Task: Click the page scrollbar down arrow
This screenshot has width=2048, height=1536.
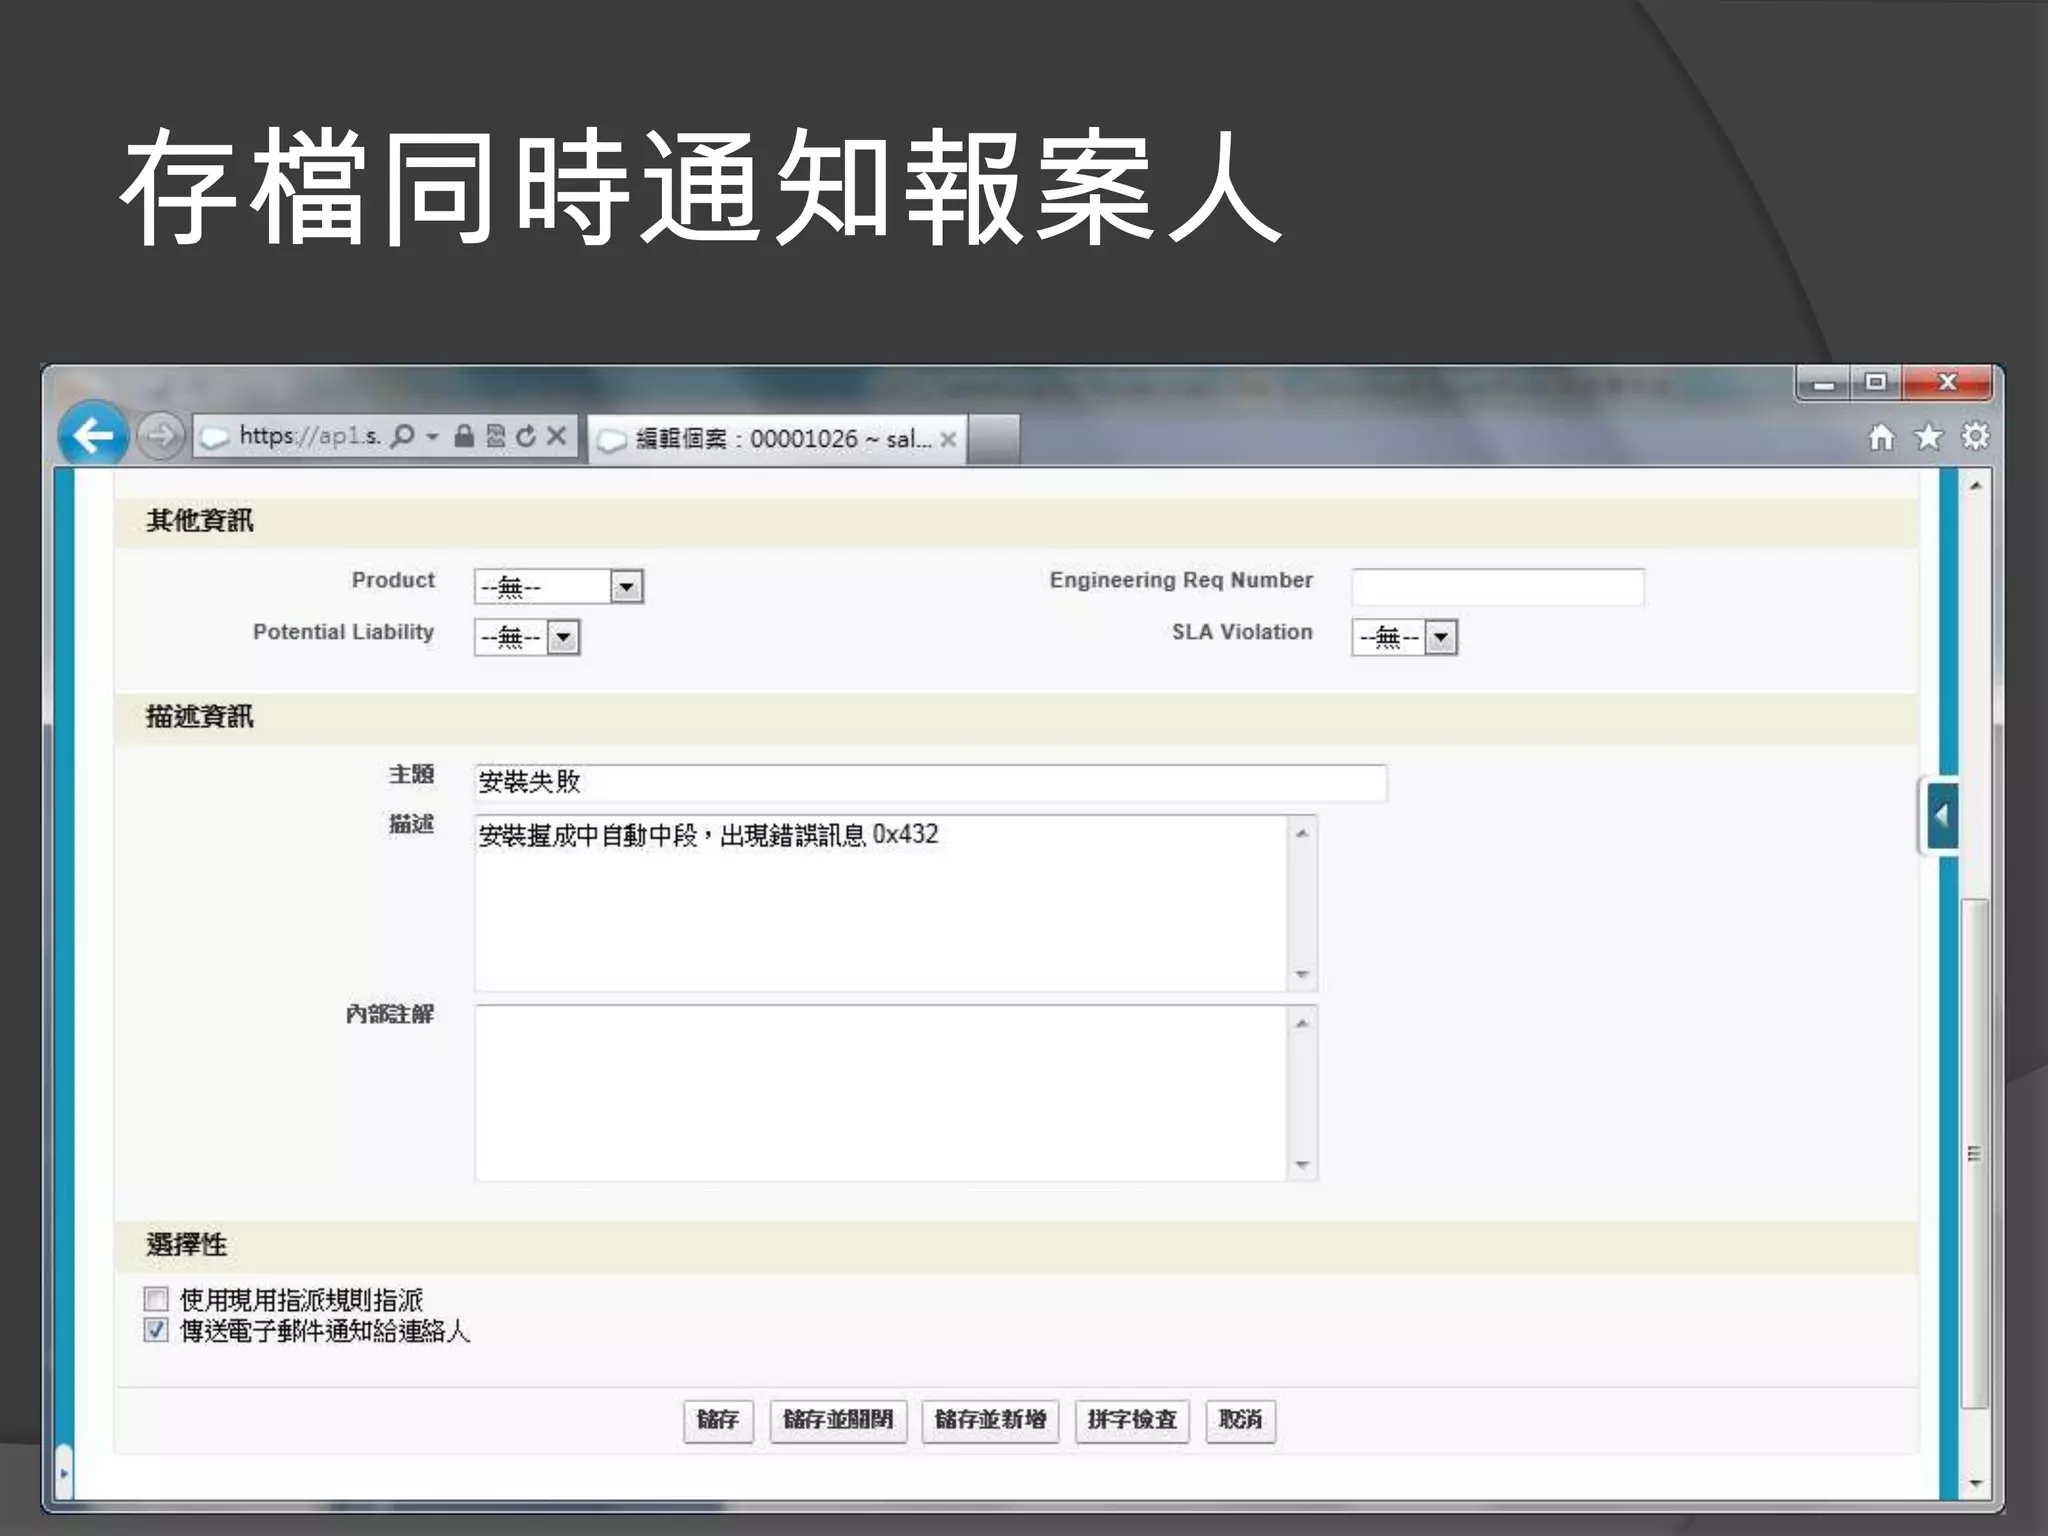Action: click(1975, 1484)
